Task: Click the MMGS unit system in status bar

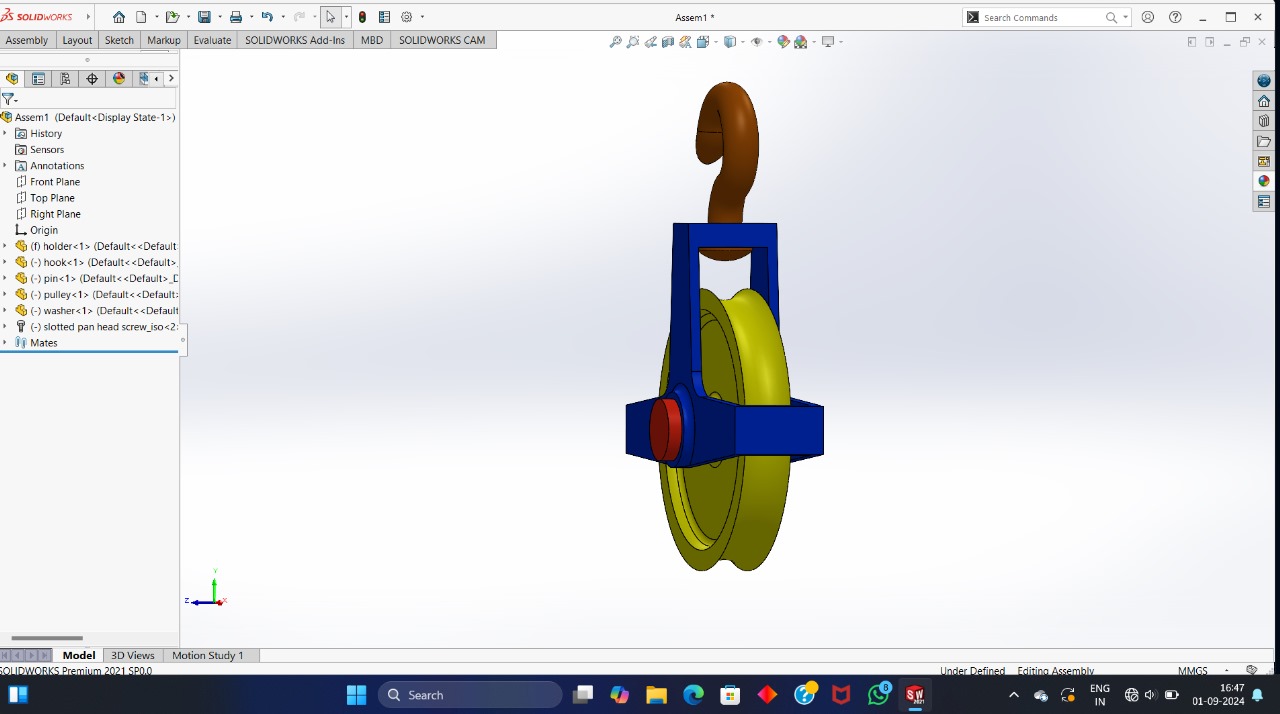Action: (x=1193, y=671)
